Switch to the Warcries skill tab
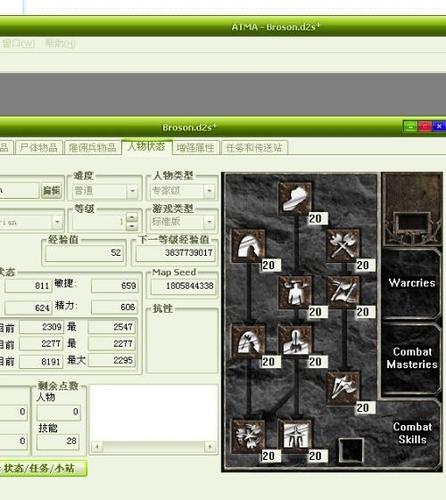Screen dimensions: 446x500 click(x=411, y=283)
